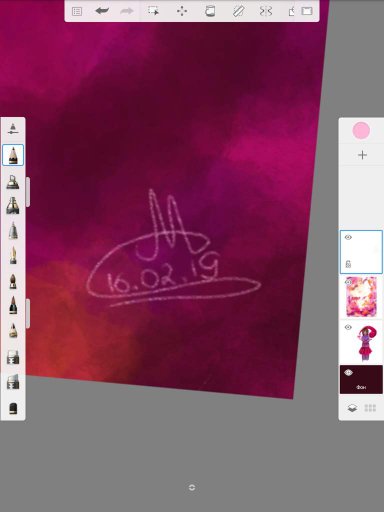The image size is (384, 512).
Task: Select the selection tool in top toolbar
Action: point(153,11)
